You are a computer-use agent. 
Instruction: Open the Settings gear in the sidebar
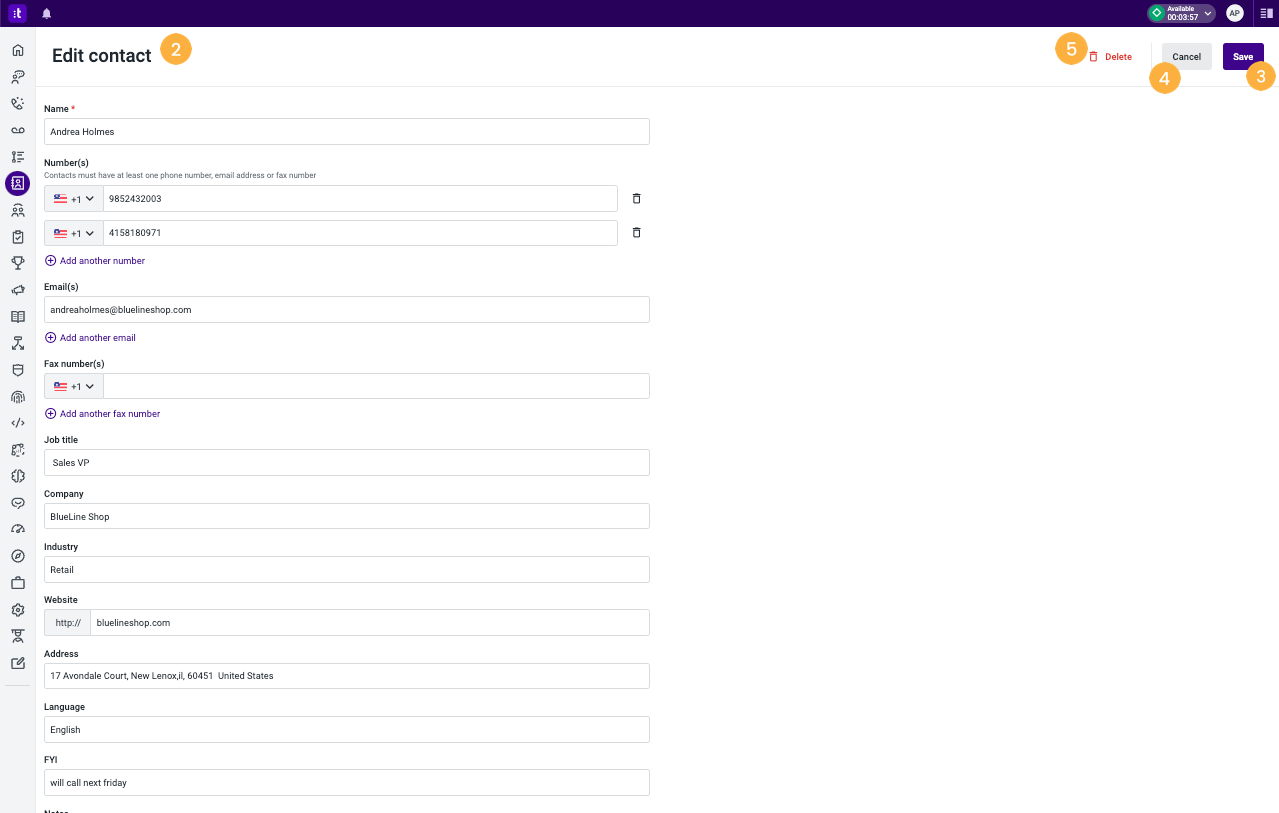point(17,609)
